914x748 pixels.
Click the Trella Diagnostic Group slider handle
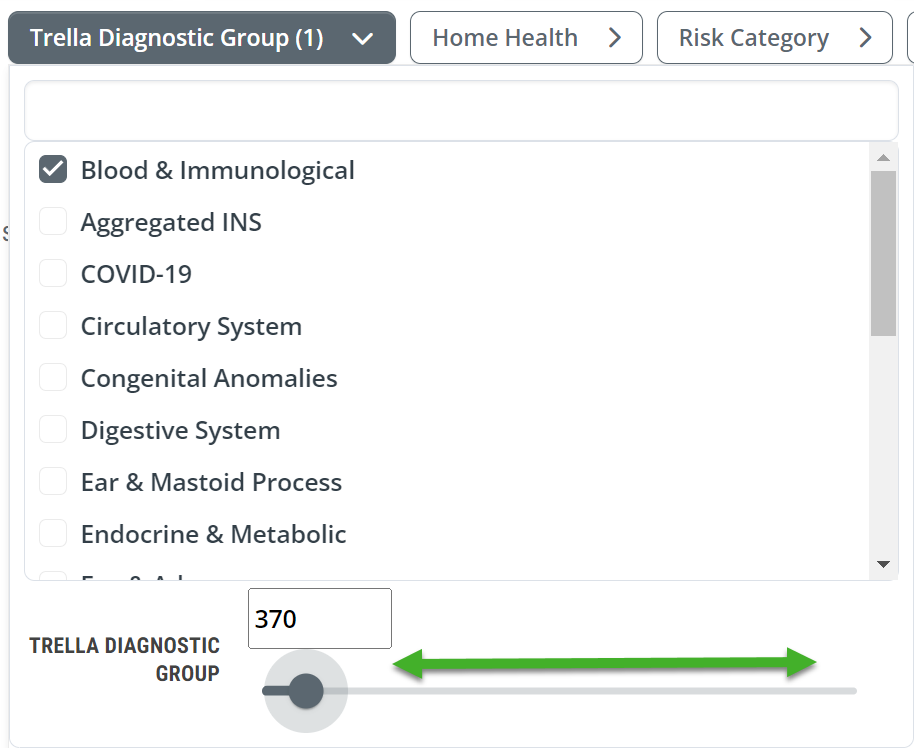click(306, 691)
